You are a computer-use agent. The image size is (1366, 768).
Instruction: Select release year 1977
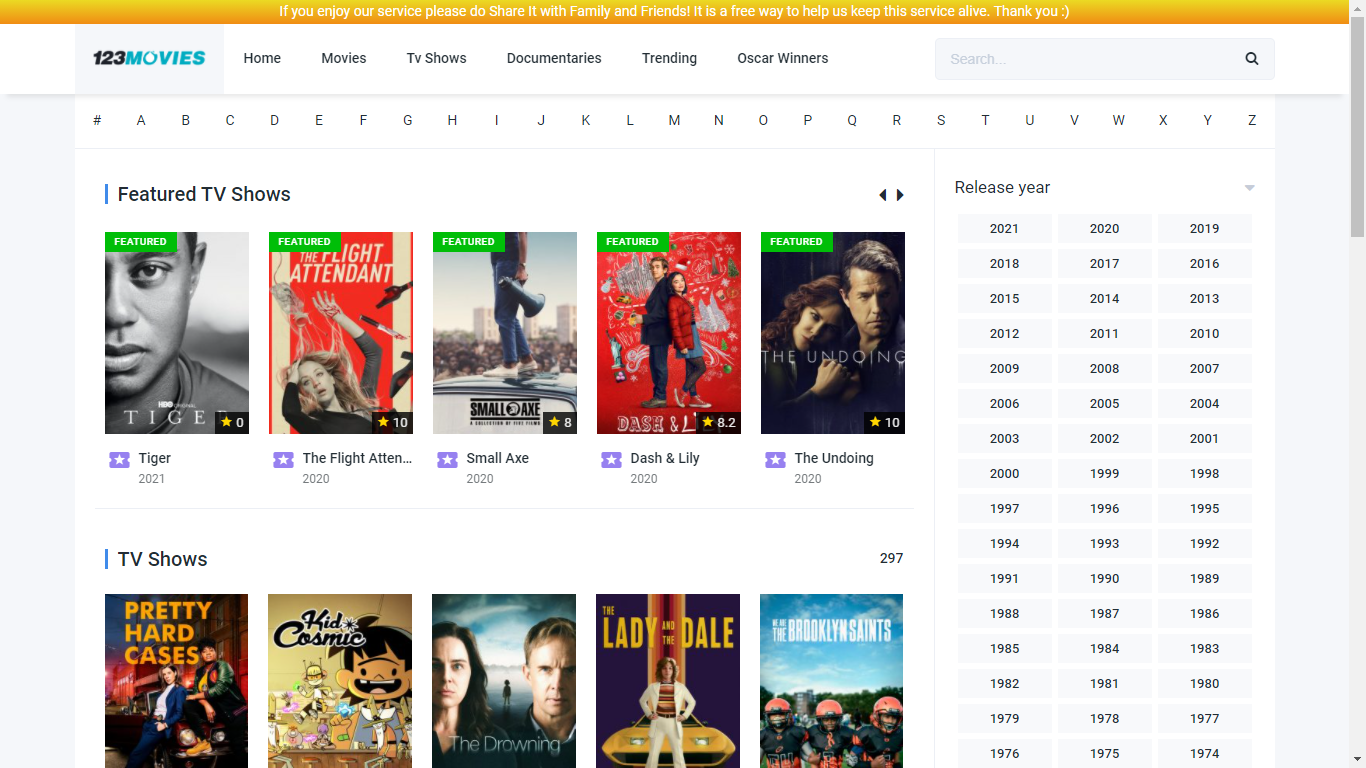click(1204, 718)
